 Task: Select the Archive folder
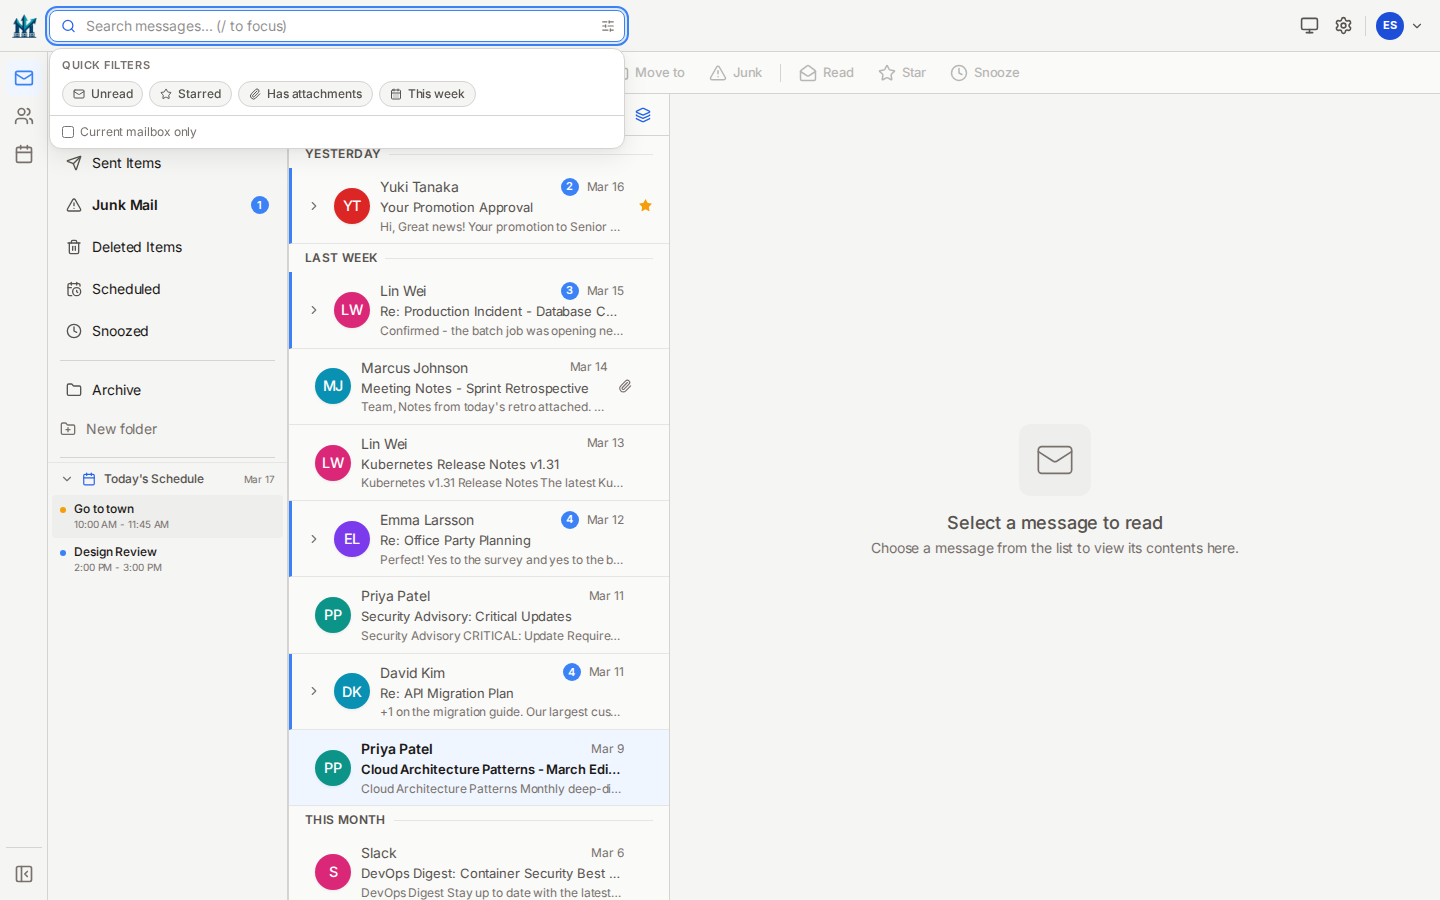point(116,390)
